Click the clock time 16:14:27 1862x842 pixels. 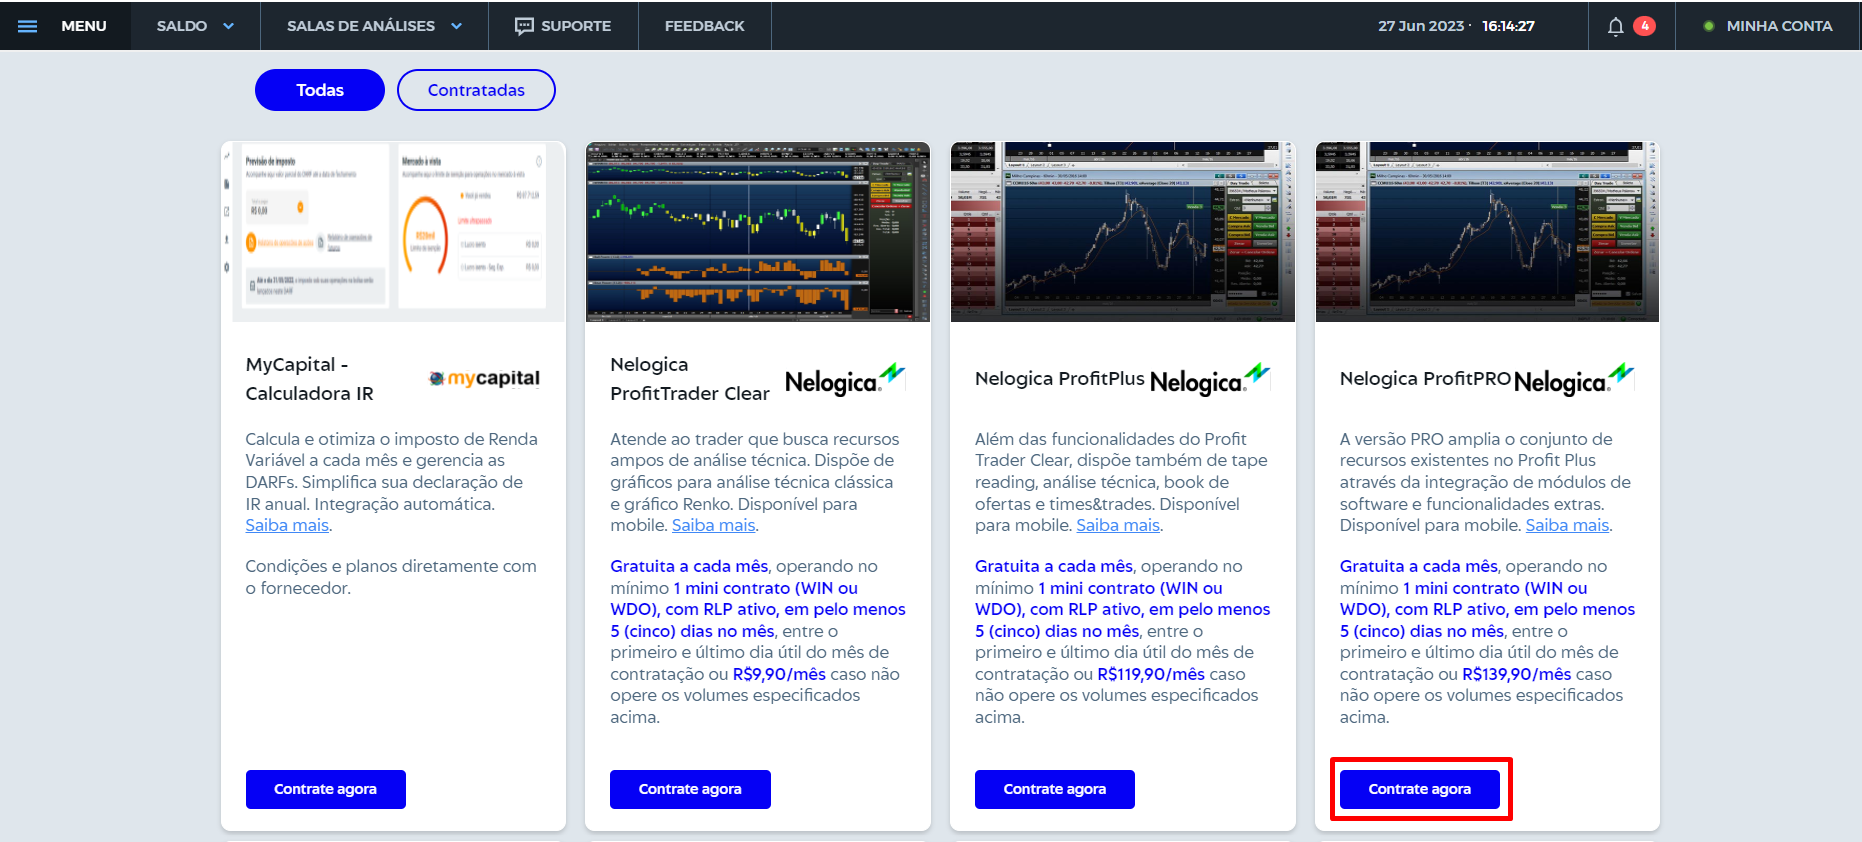click(x=1508, y=26)
